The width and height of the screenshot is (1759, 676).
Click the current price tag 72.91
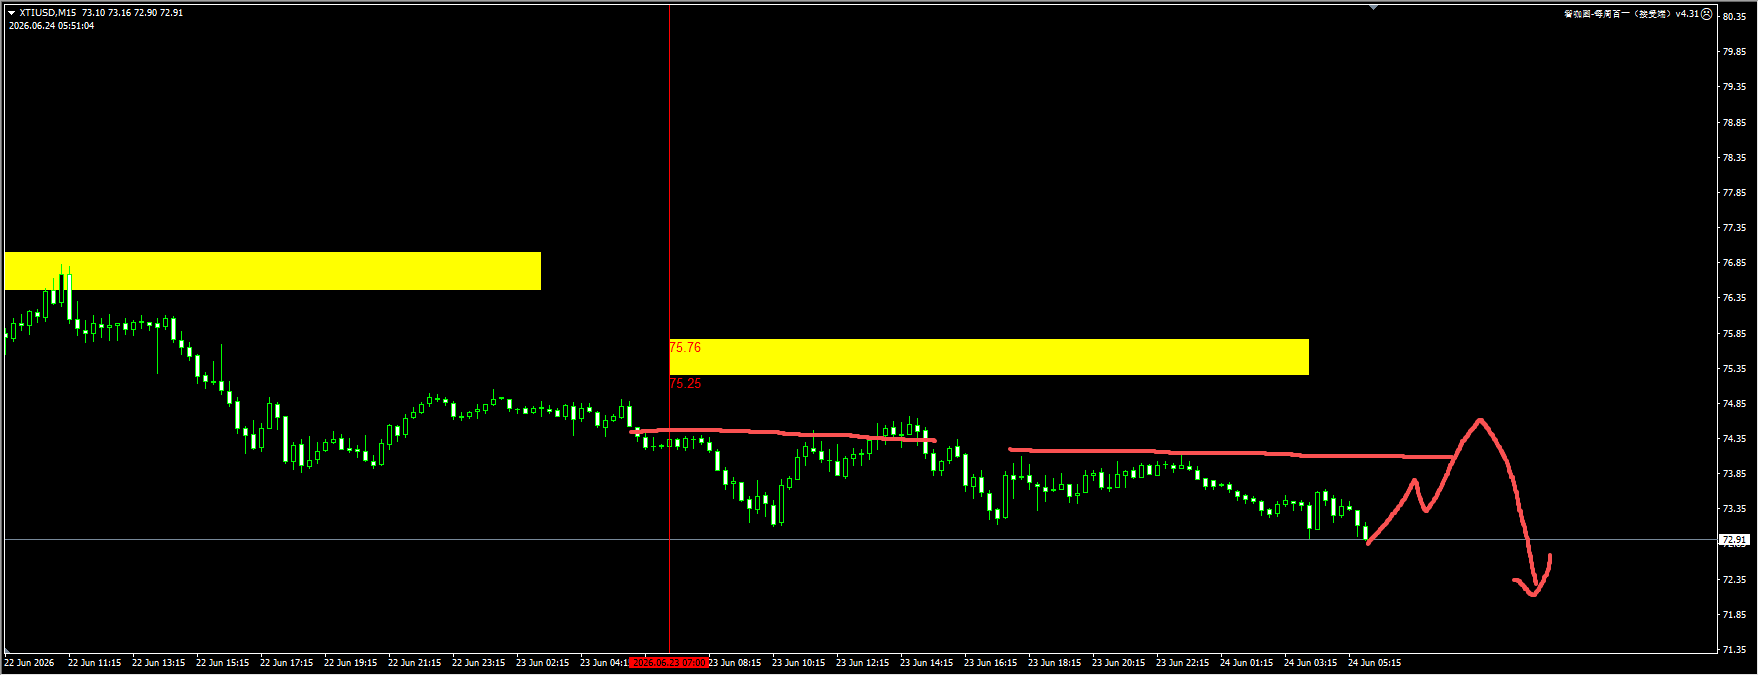point(1735,540)
